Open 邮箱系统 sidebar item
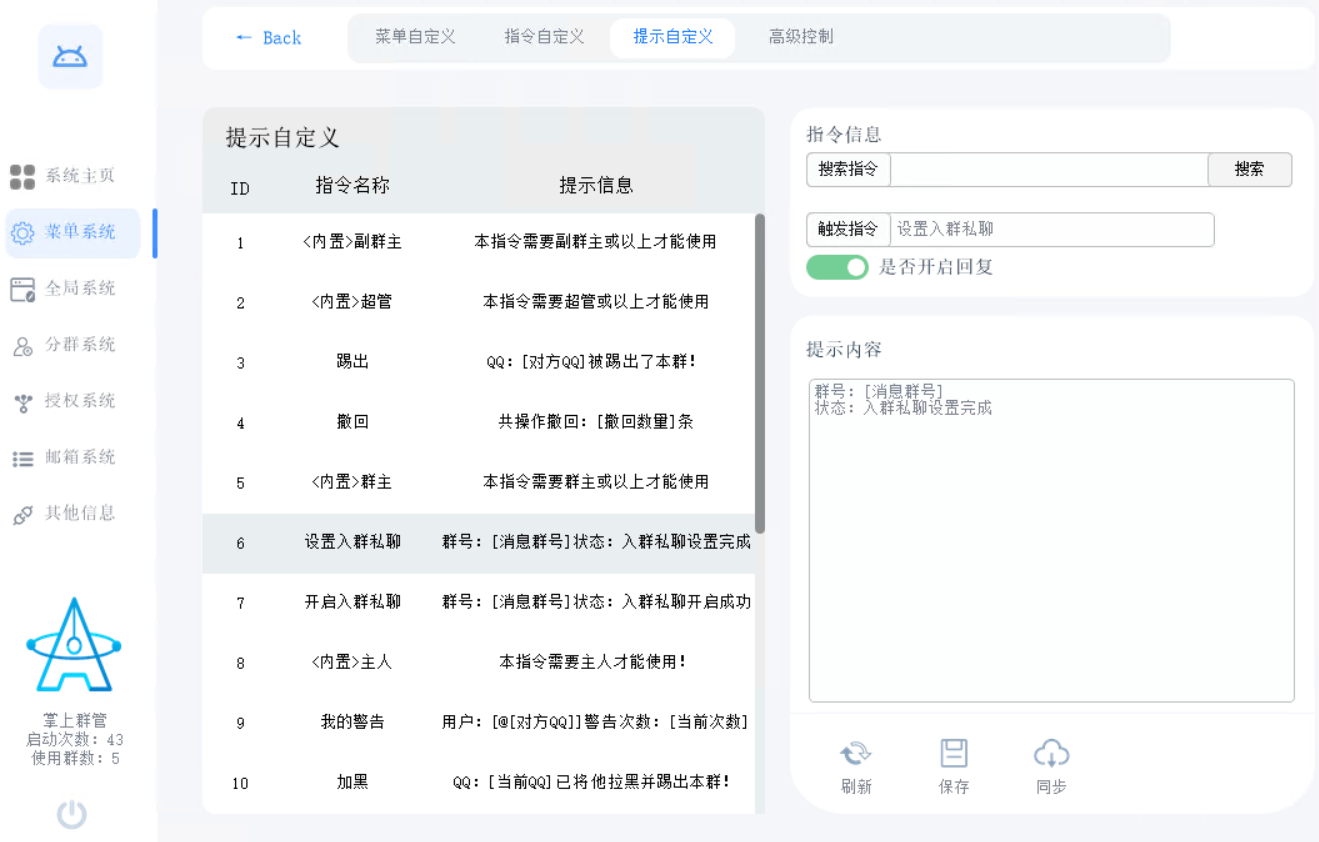The width and height of the screenshot is (1319, 842). click(x=62, y=458)
